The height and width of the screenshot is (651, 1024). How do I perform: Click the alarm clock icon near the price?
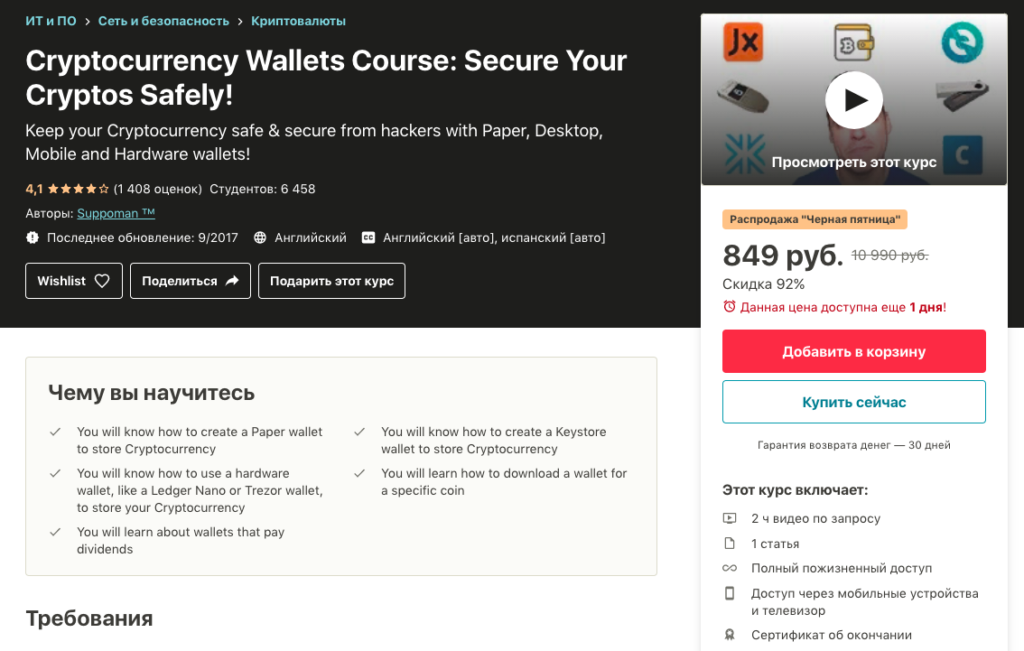coord(729,307)
